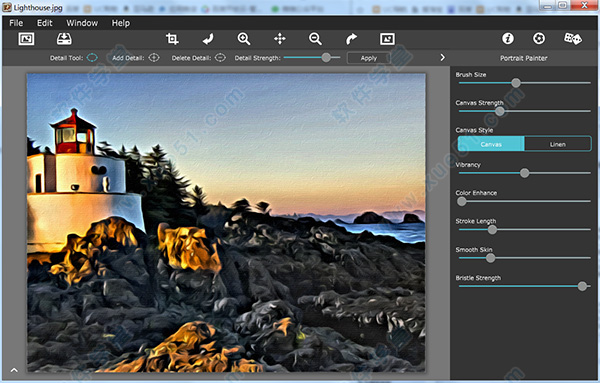The width and height of the screenshot is (600, 383).
Task: Maximize the application window
Action: pos(562,5)
